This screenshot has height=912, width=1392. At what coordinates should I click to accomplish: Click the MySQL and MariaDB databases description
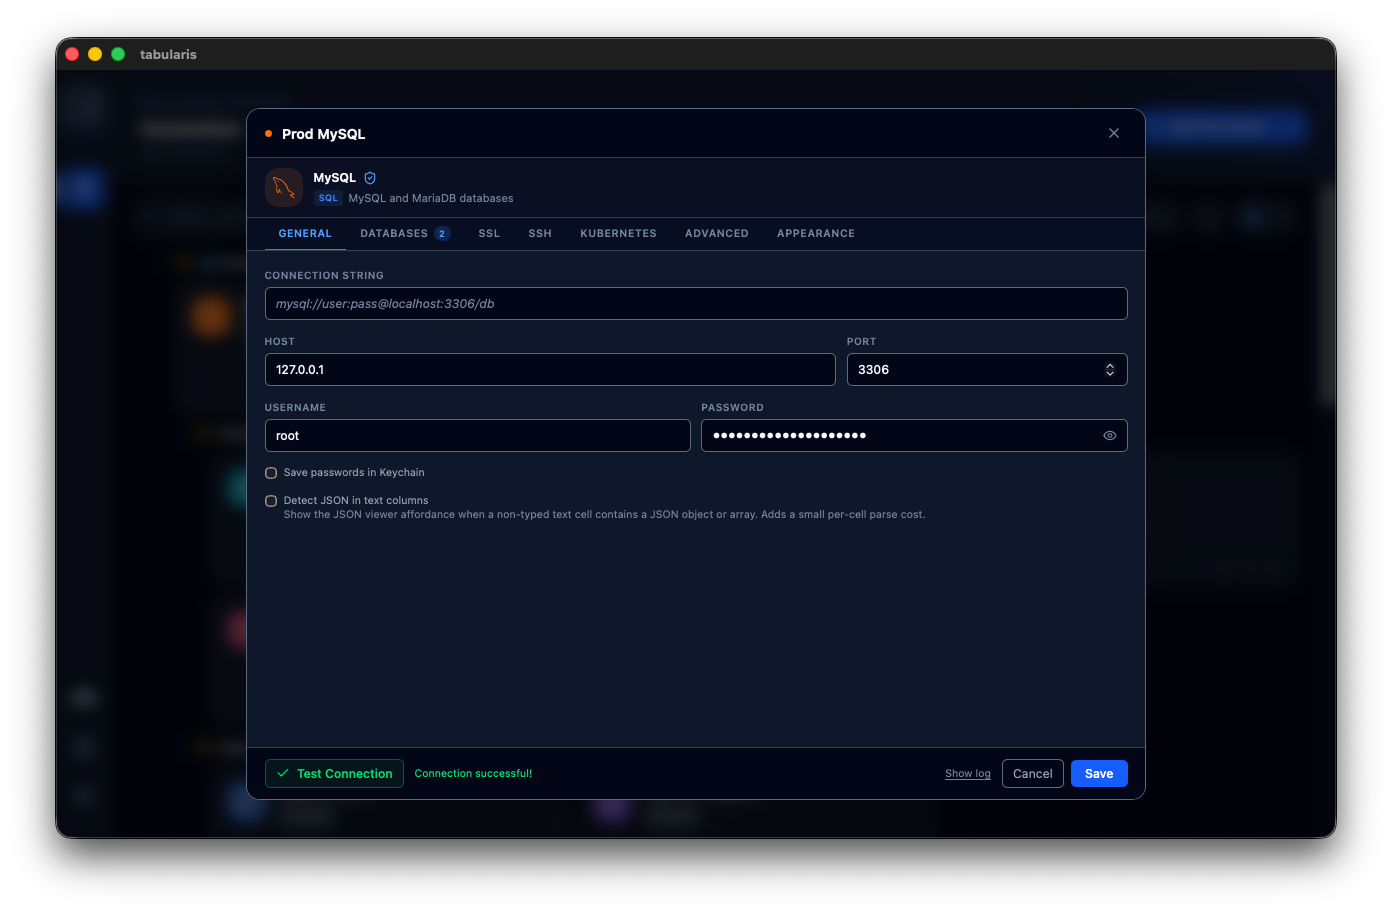coord(431,198)
